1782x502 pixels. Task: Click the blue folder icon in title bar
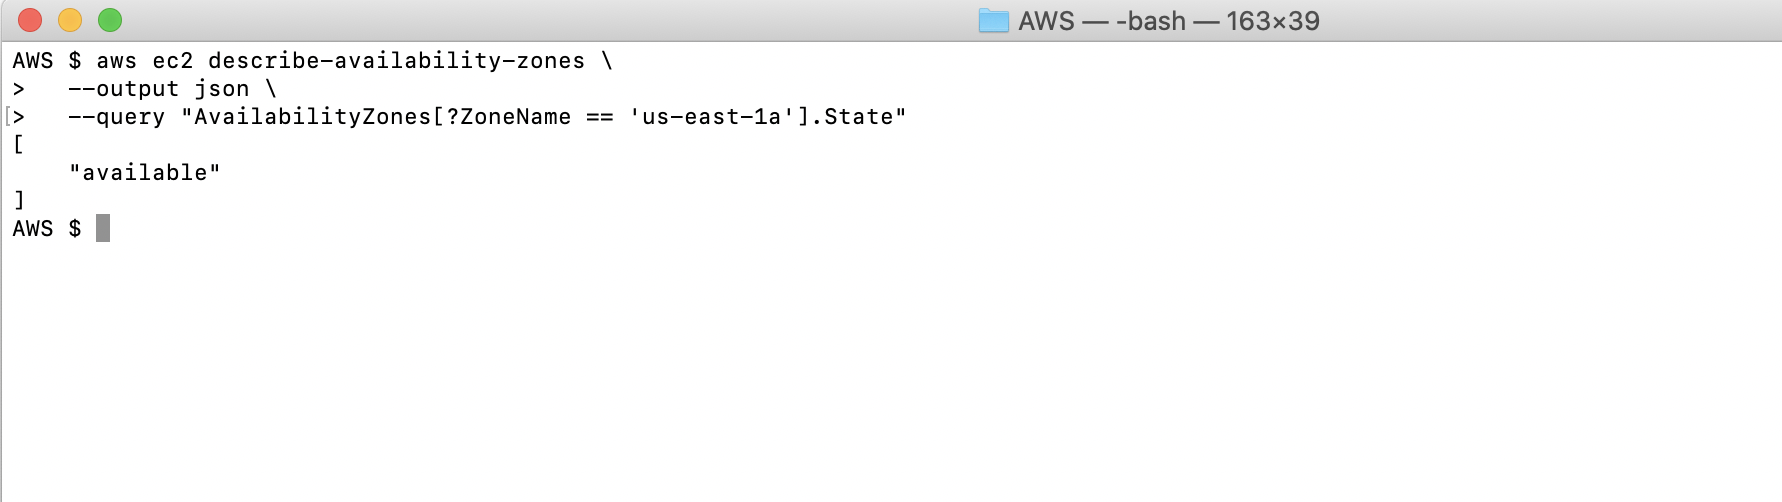tap(993, 20)
